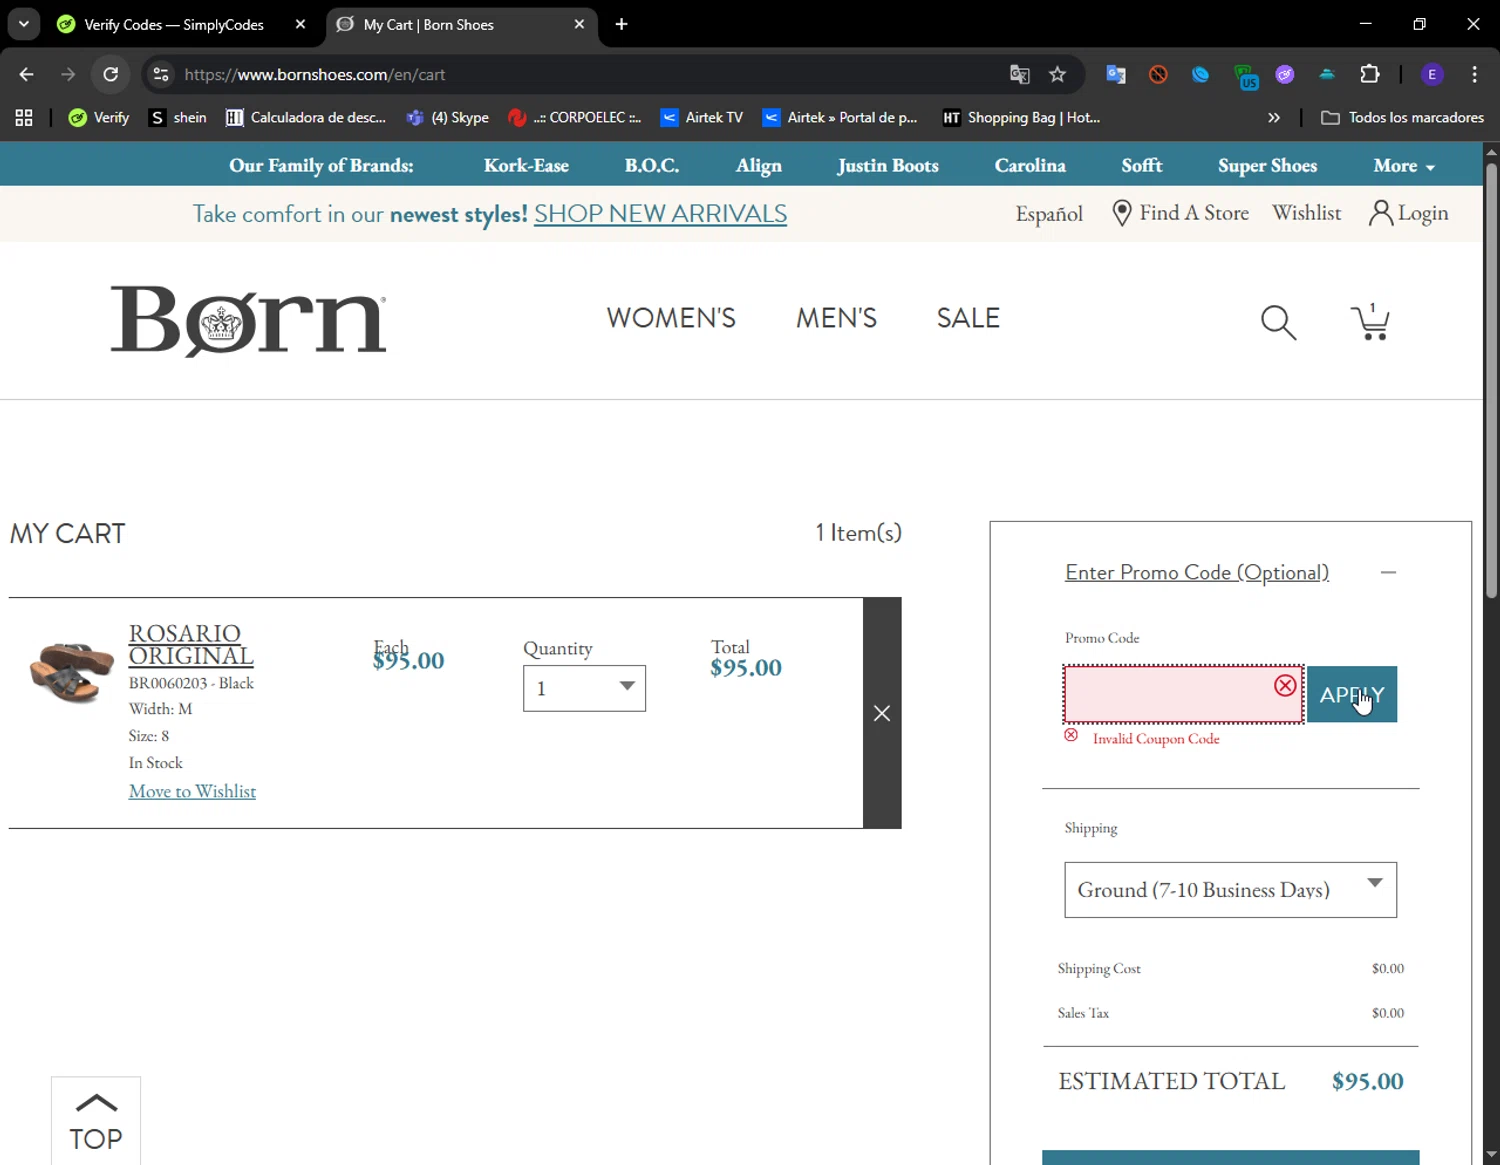Click the Google Translate extension icon

coord(1116,74)
